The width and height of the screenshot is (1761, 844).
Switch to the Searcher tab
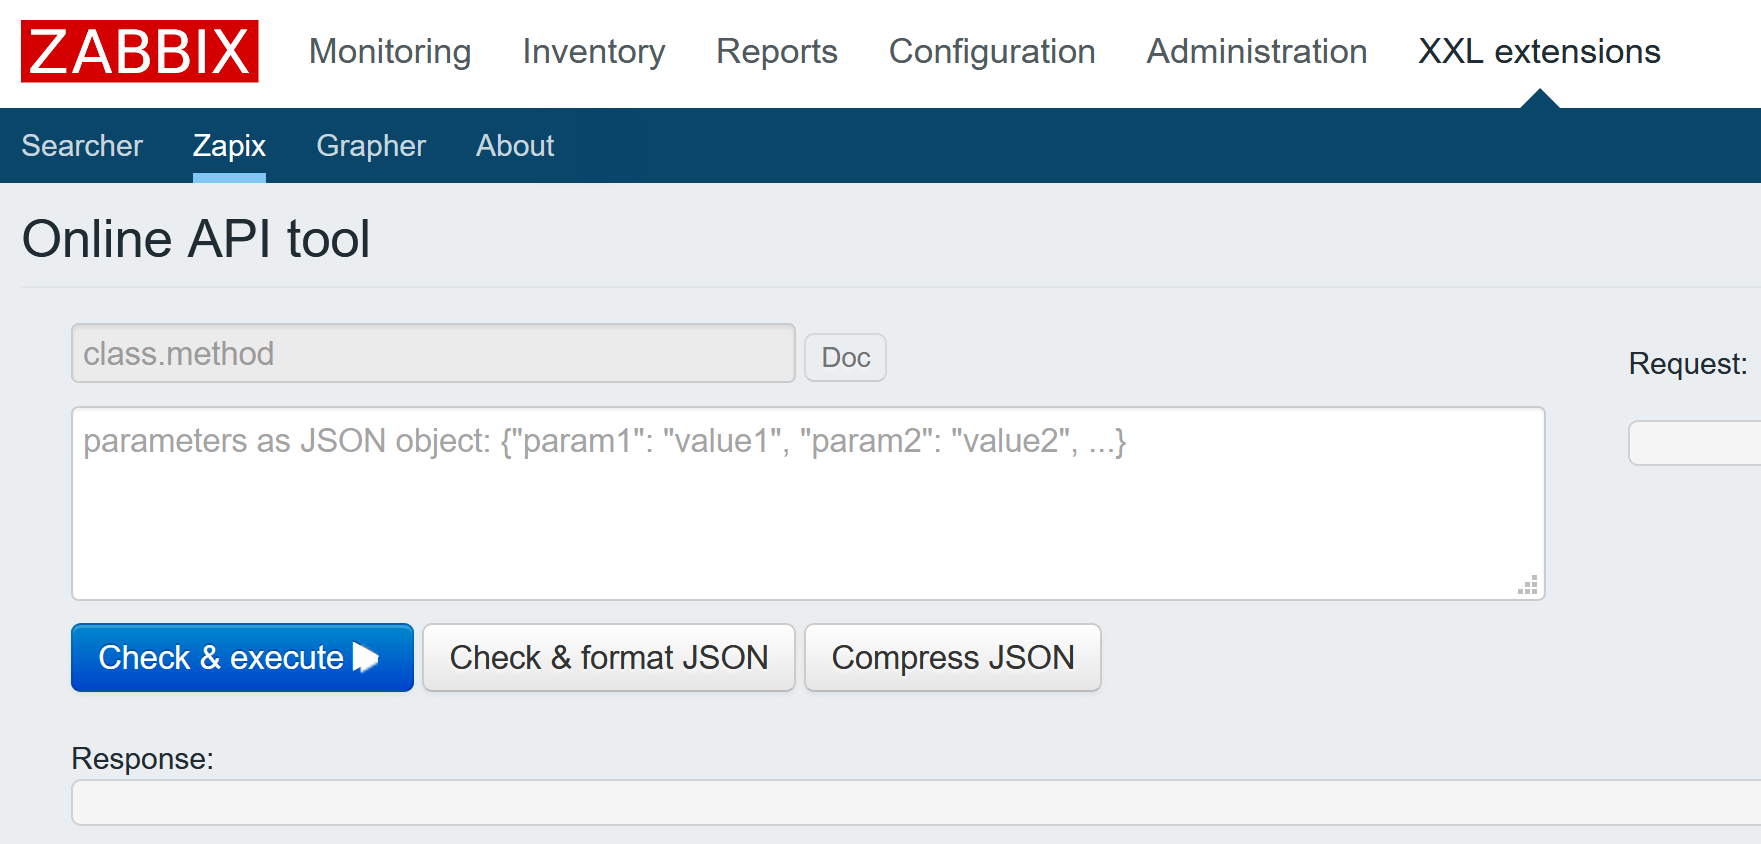click(82, 146)
